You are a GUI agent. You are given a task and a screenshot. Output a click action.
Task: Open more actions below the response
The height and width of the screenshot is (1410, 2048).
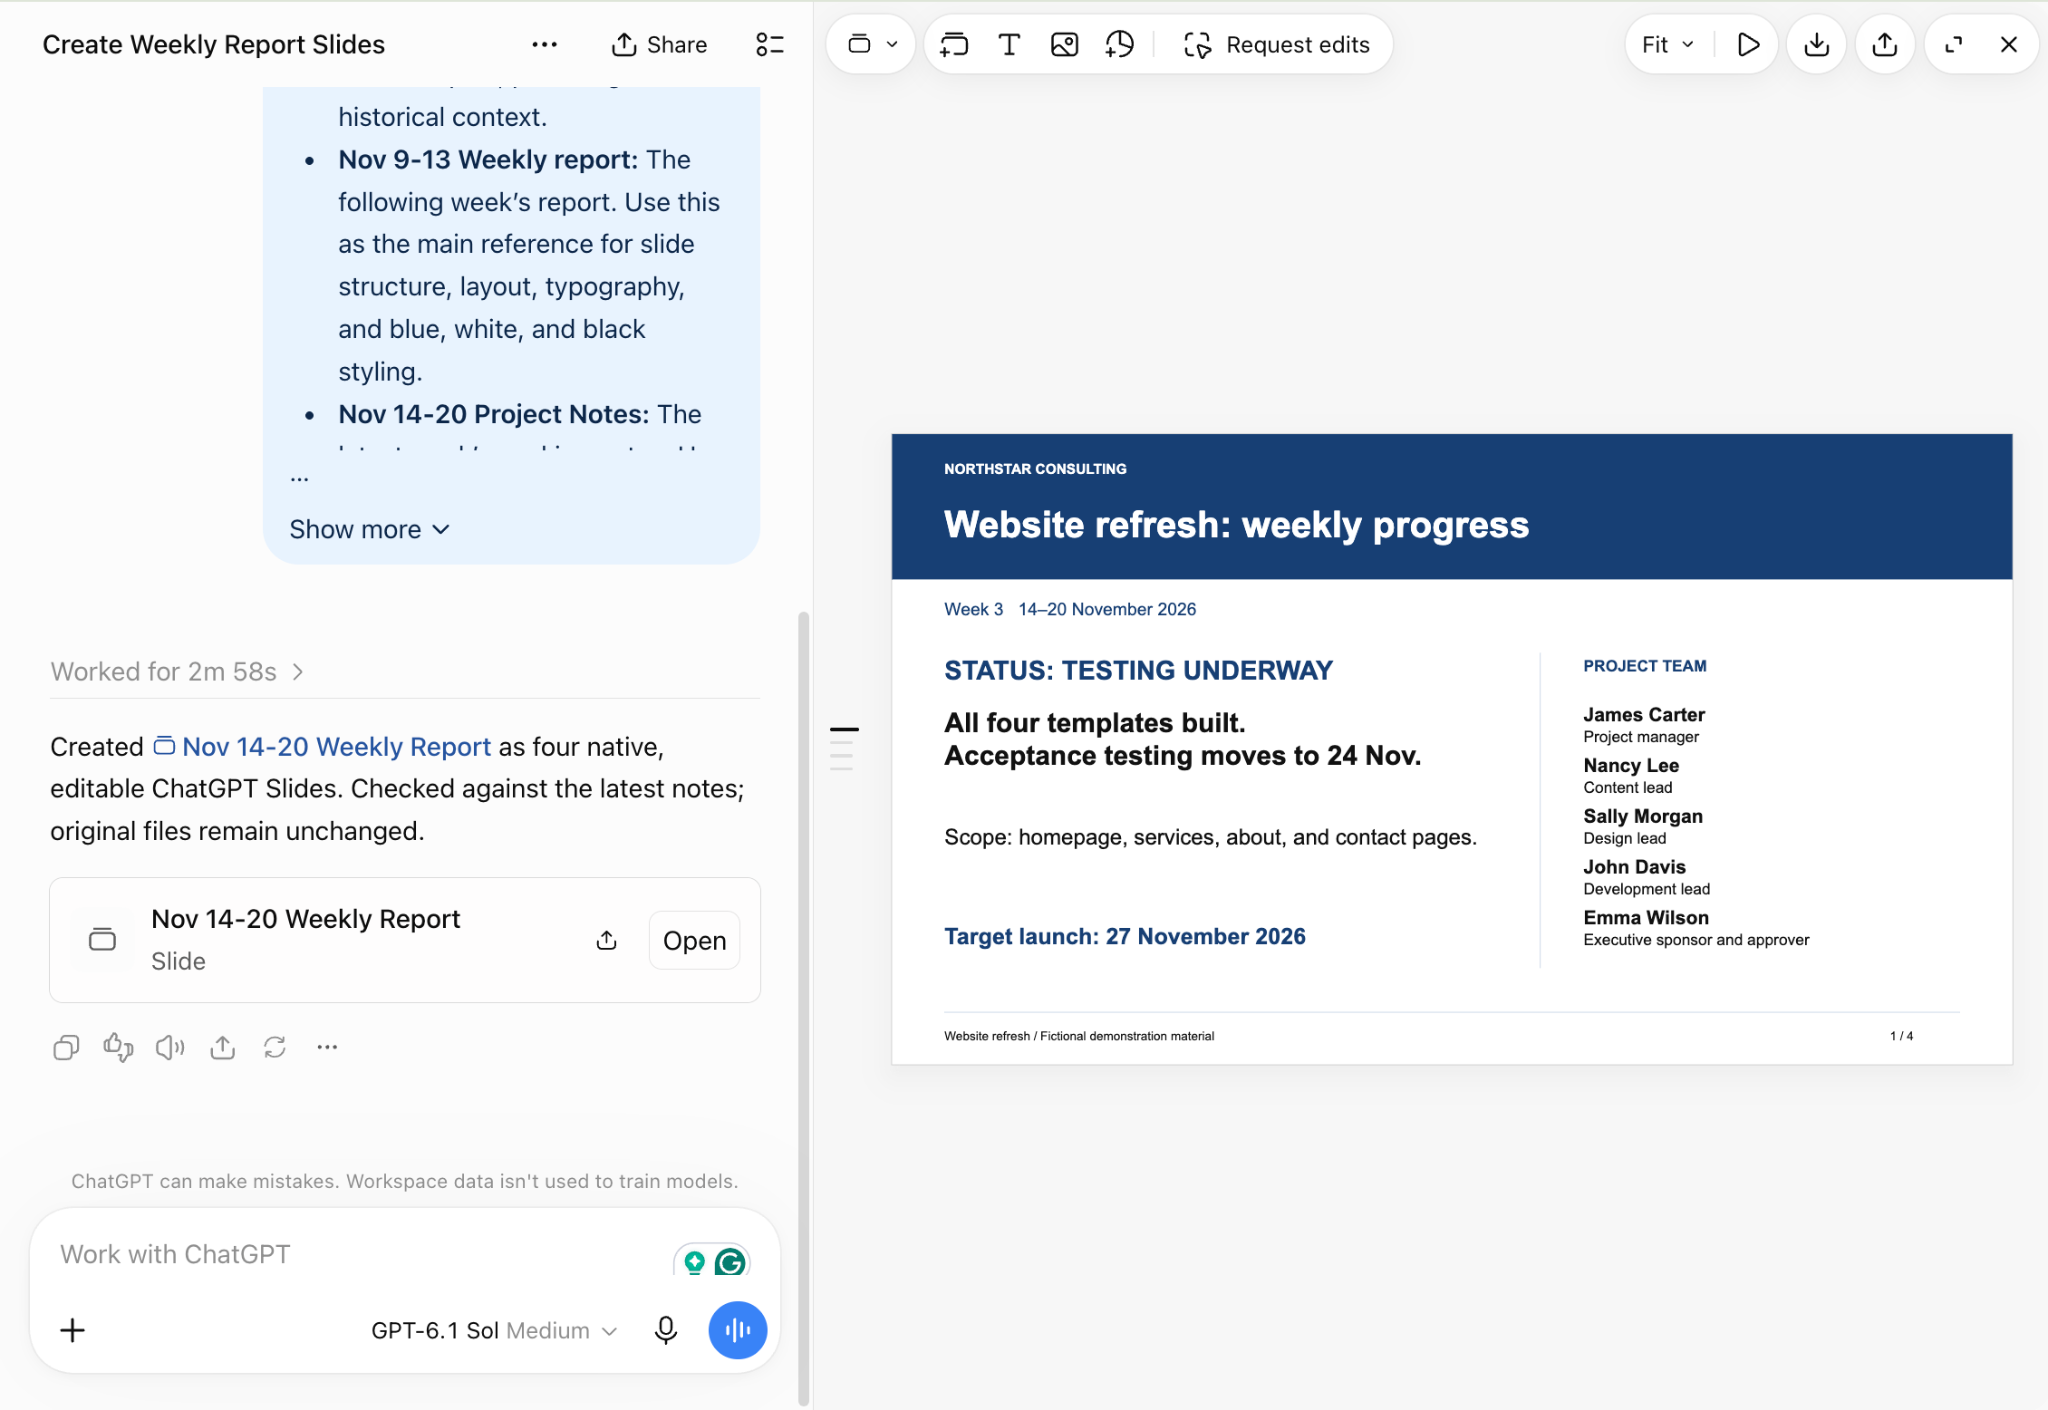click(x=327, y=1047)
